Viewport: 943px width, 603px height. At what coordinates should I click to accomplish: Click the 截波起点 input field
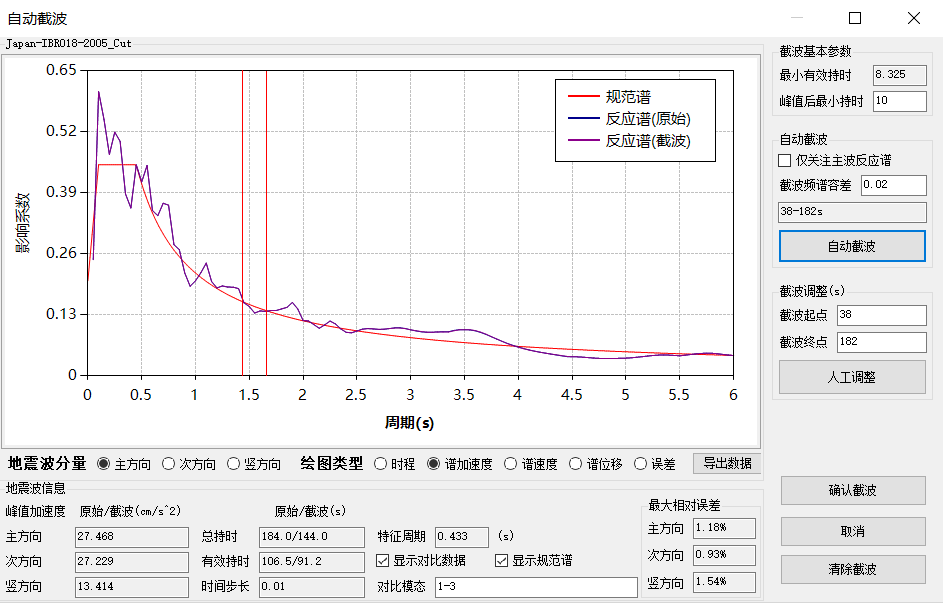click(881, 316)
